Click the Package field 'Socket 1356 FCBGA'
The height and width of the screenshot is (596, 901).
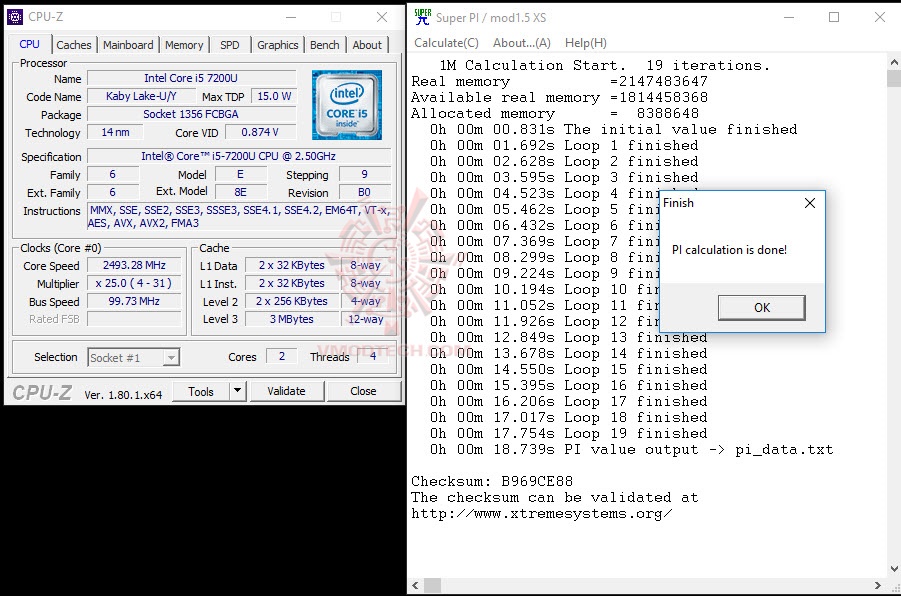(191, 114)
